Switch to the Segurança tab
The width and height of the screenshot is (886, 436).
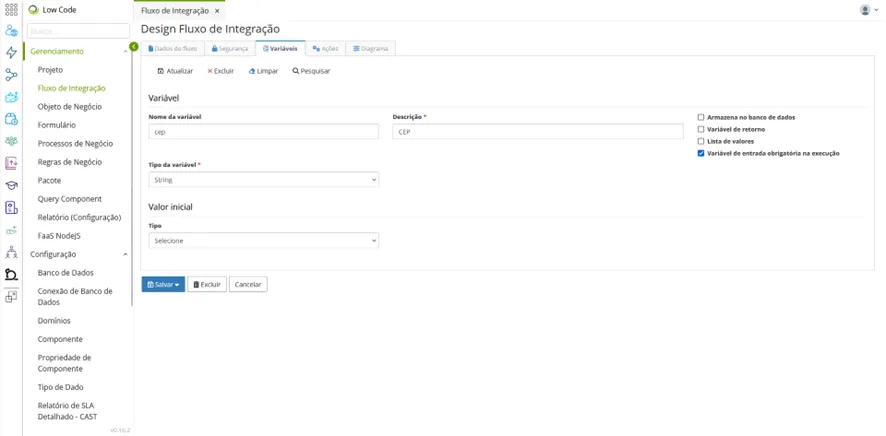point(229,49)
